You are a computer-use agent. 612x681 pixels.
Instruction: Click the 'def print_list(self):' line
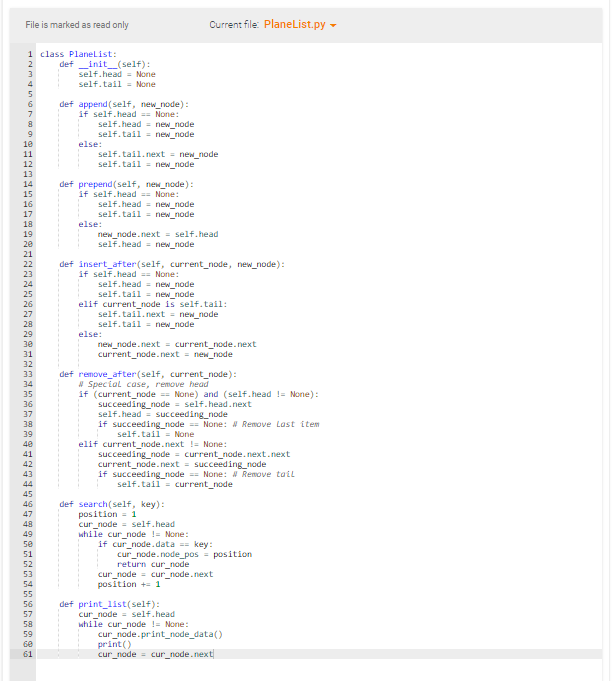[109, 603]
